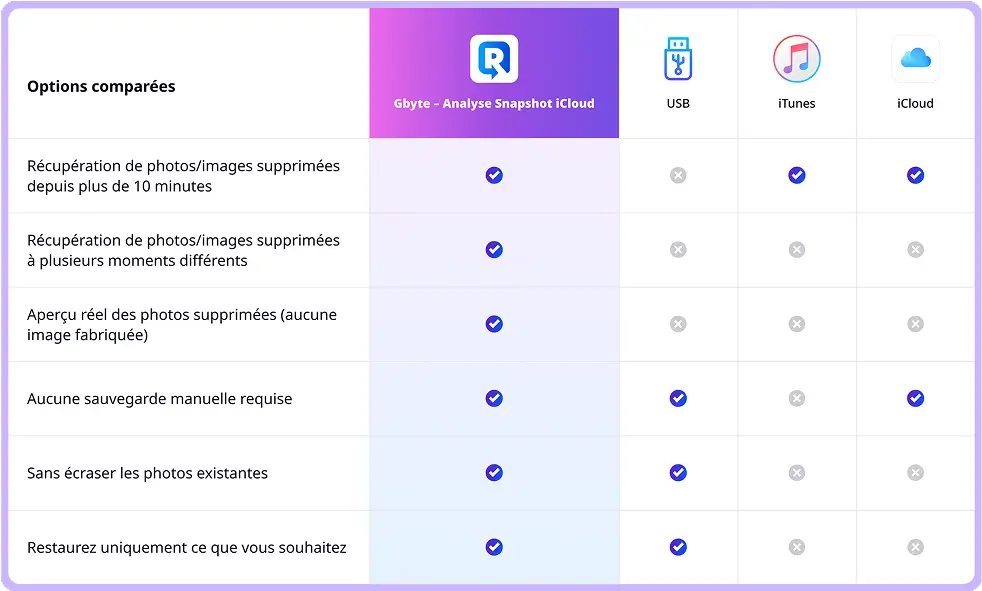Click the iCloud cloud icon
The height and width of the screenshot is (591, 982).
[916, 59]
